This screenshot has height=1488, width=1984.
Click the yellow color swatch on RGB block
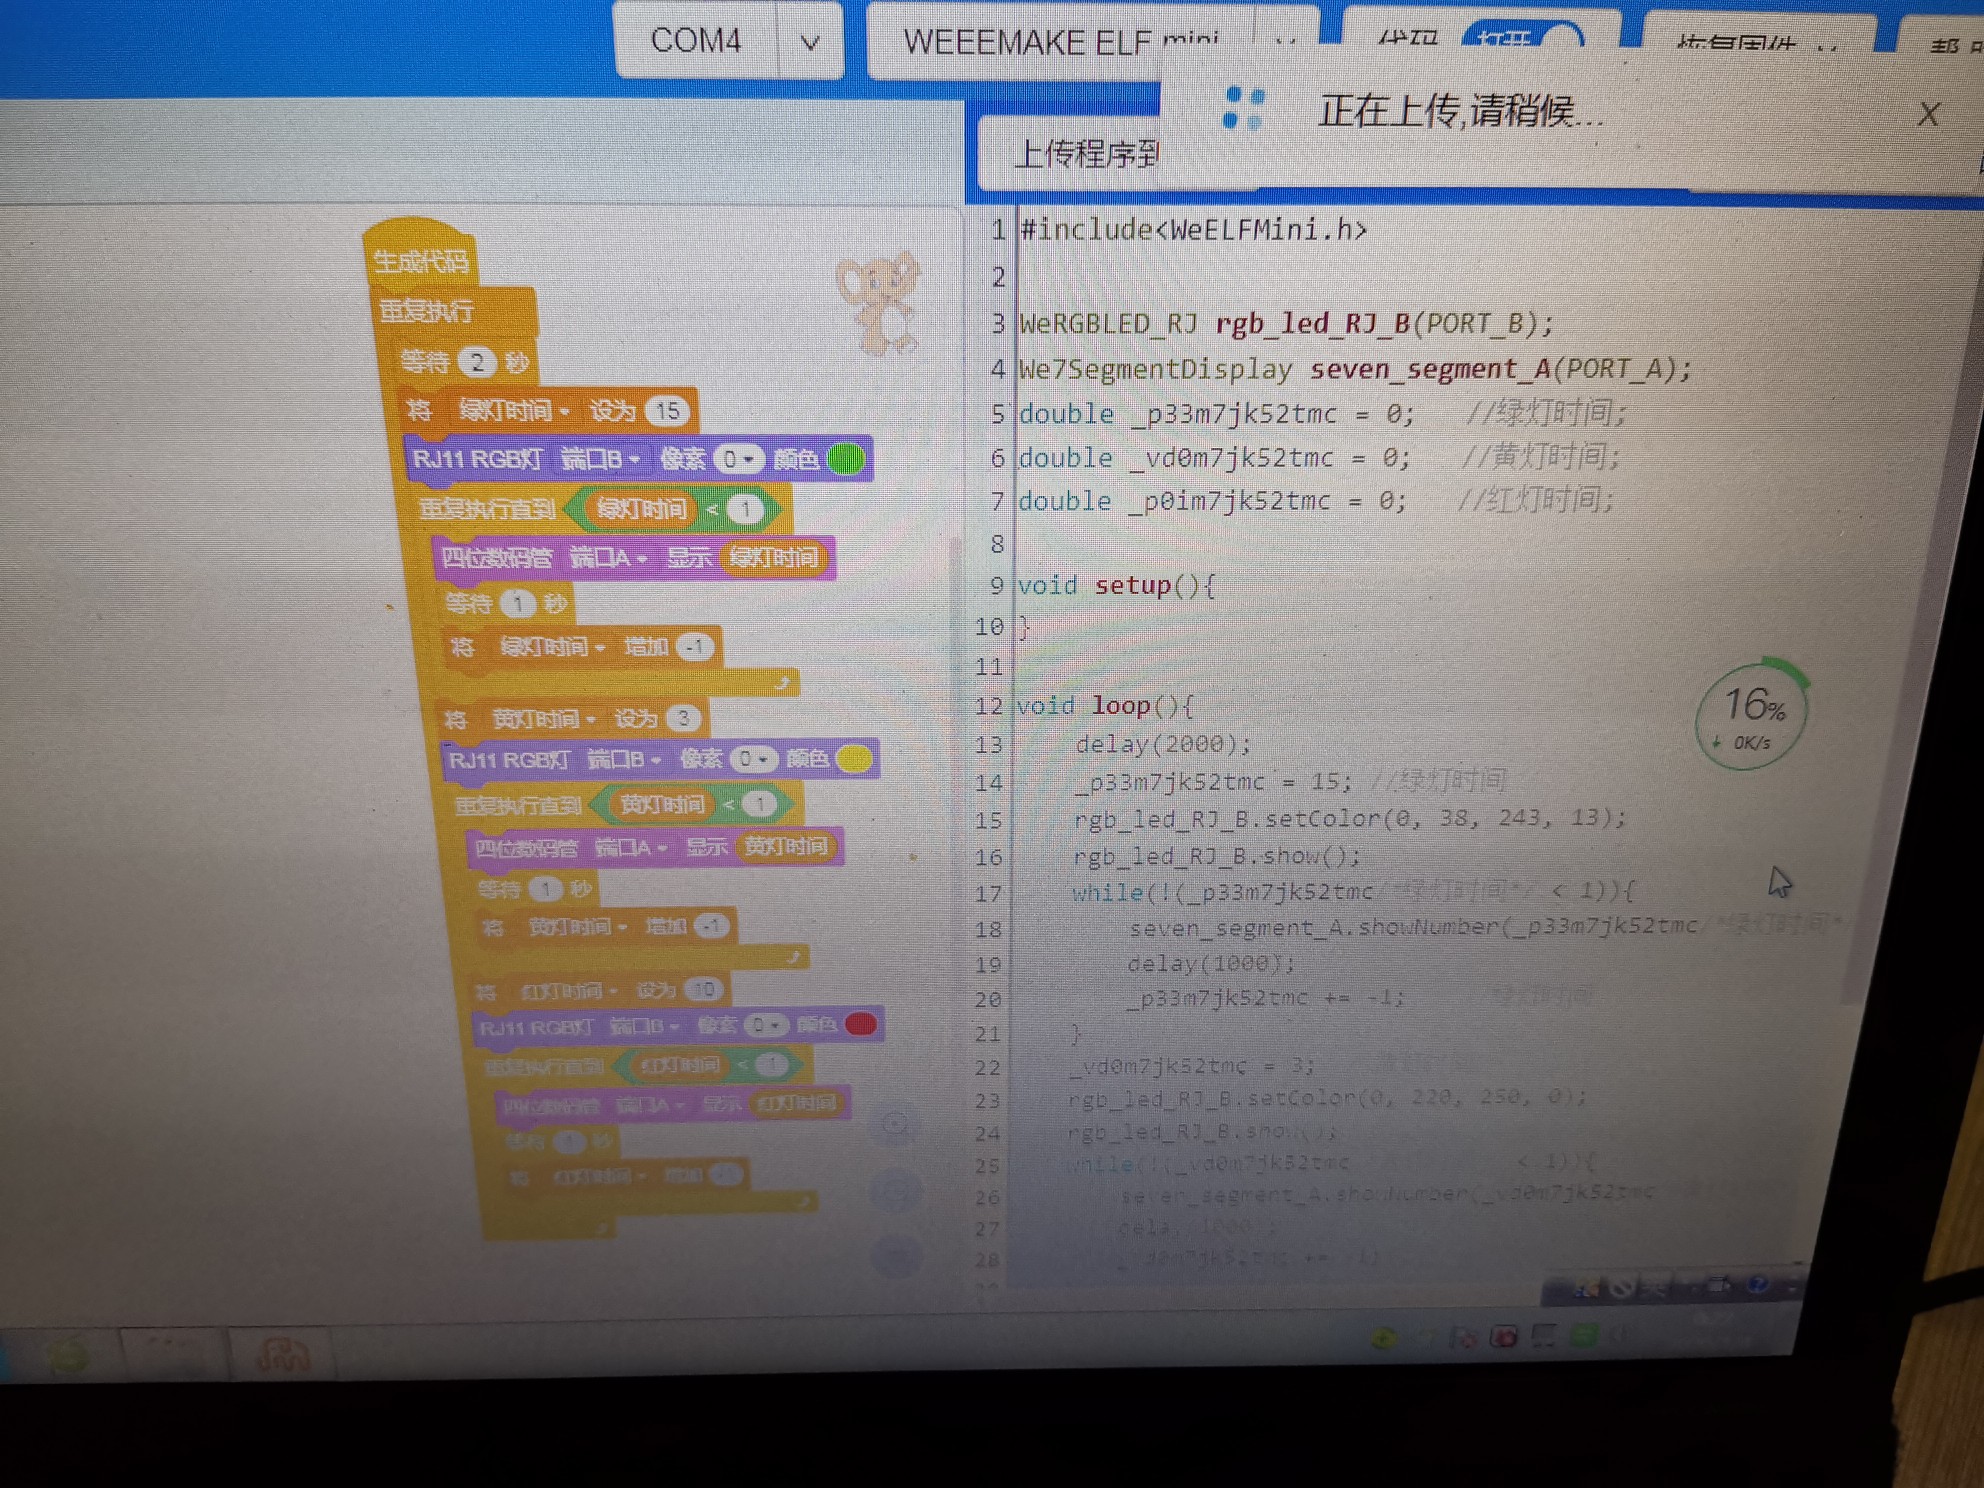853,759
